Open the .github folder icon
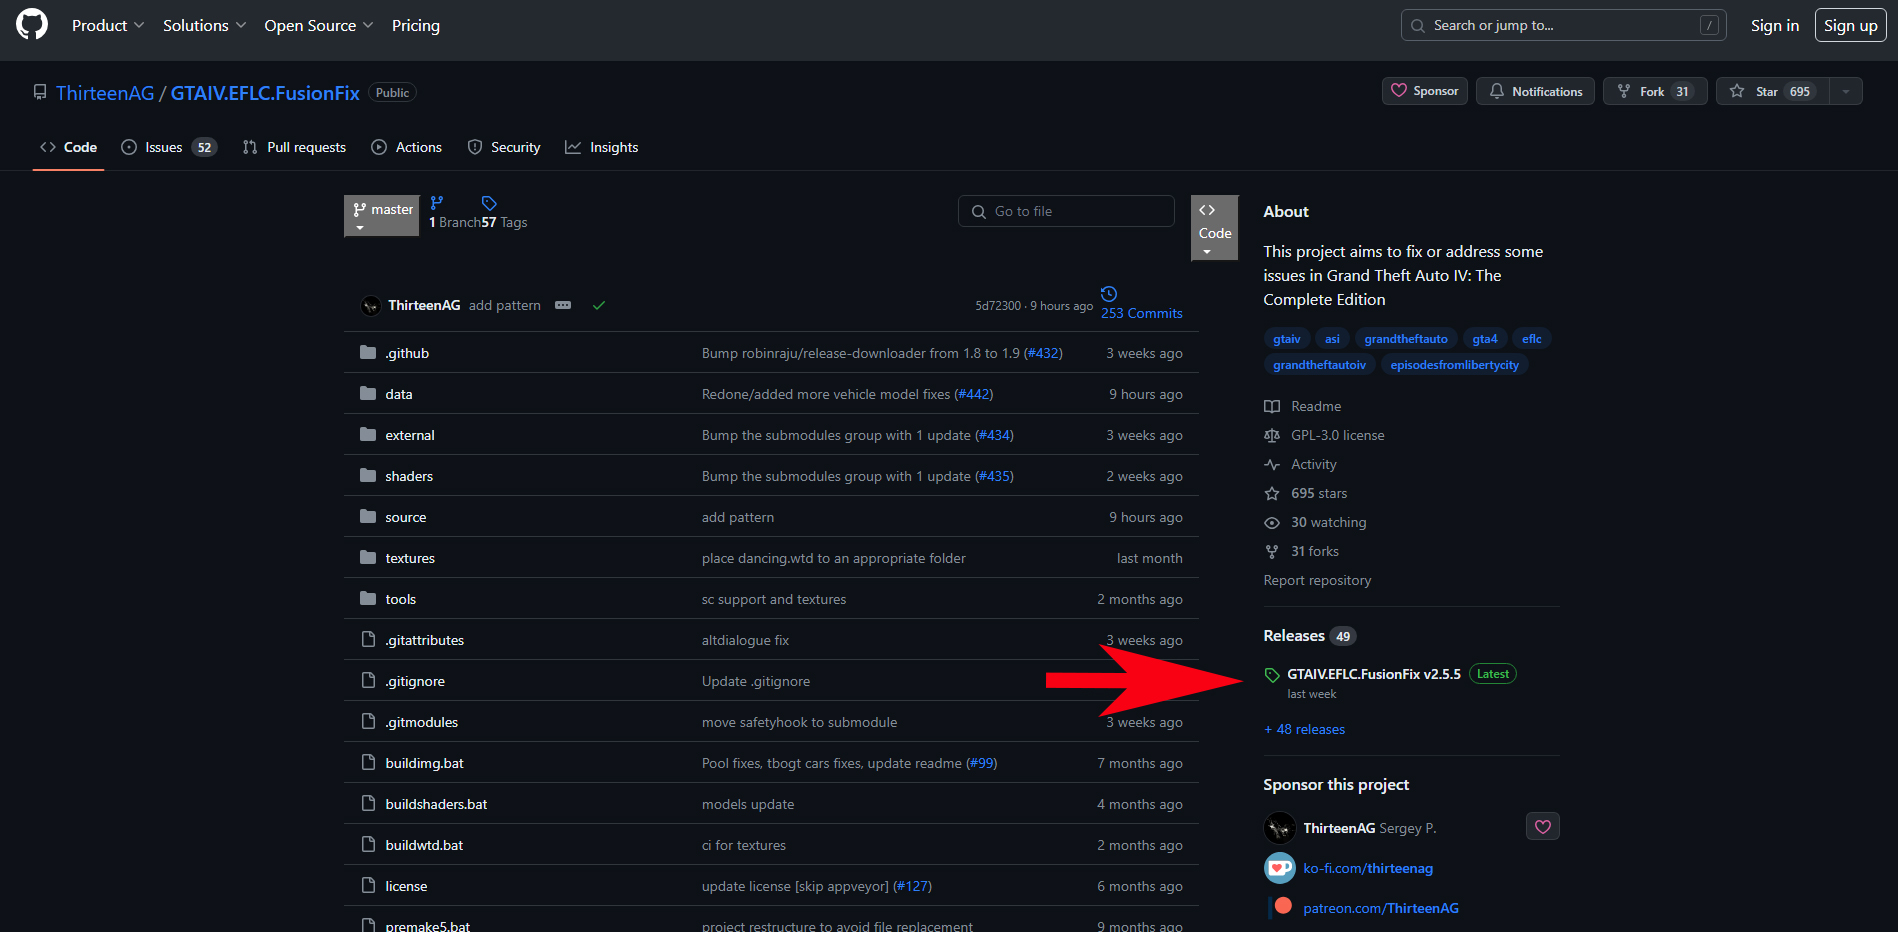Image resolution: width=1898 pixels, height=932 pixels. pyautogui.click(x=368, y=353)
